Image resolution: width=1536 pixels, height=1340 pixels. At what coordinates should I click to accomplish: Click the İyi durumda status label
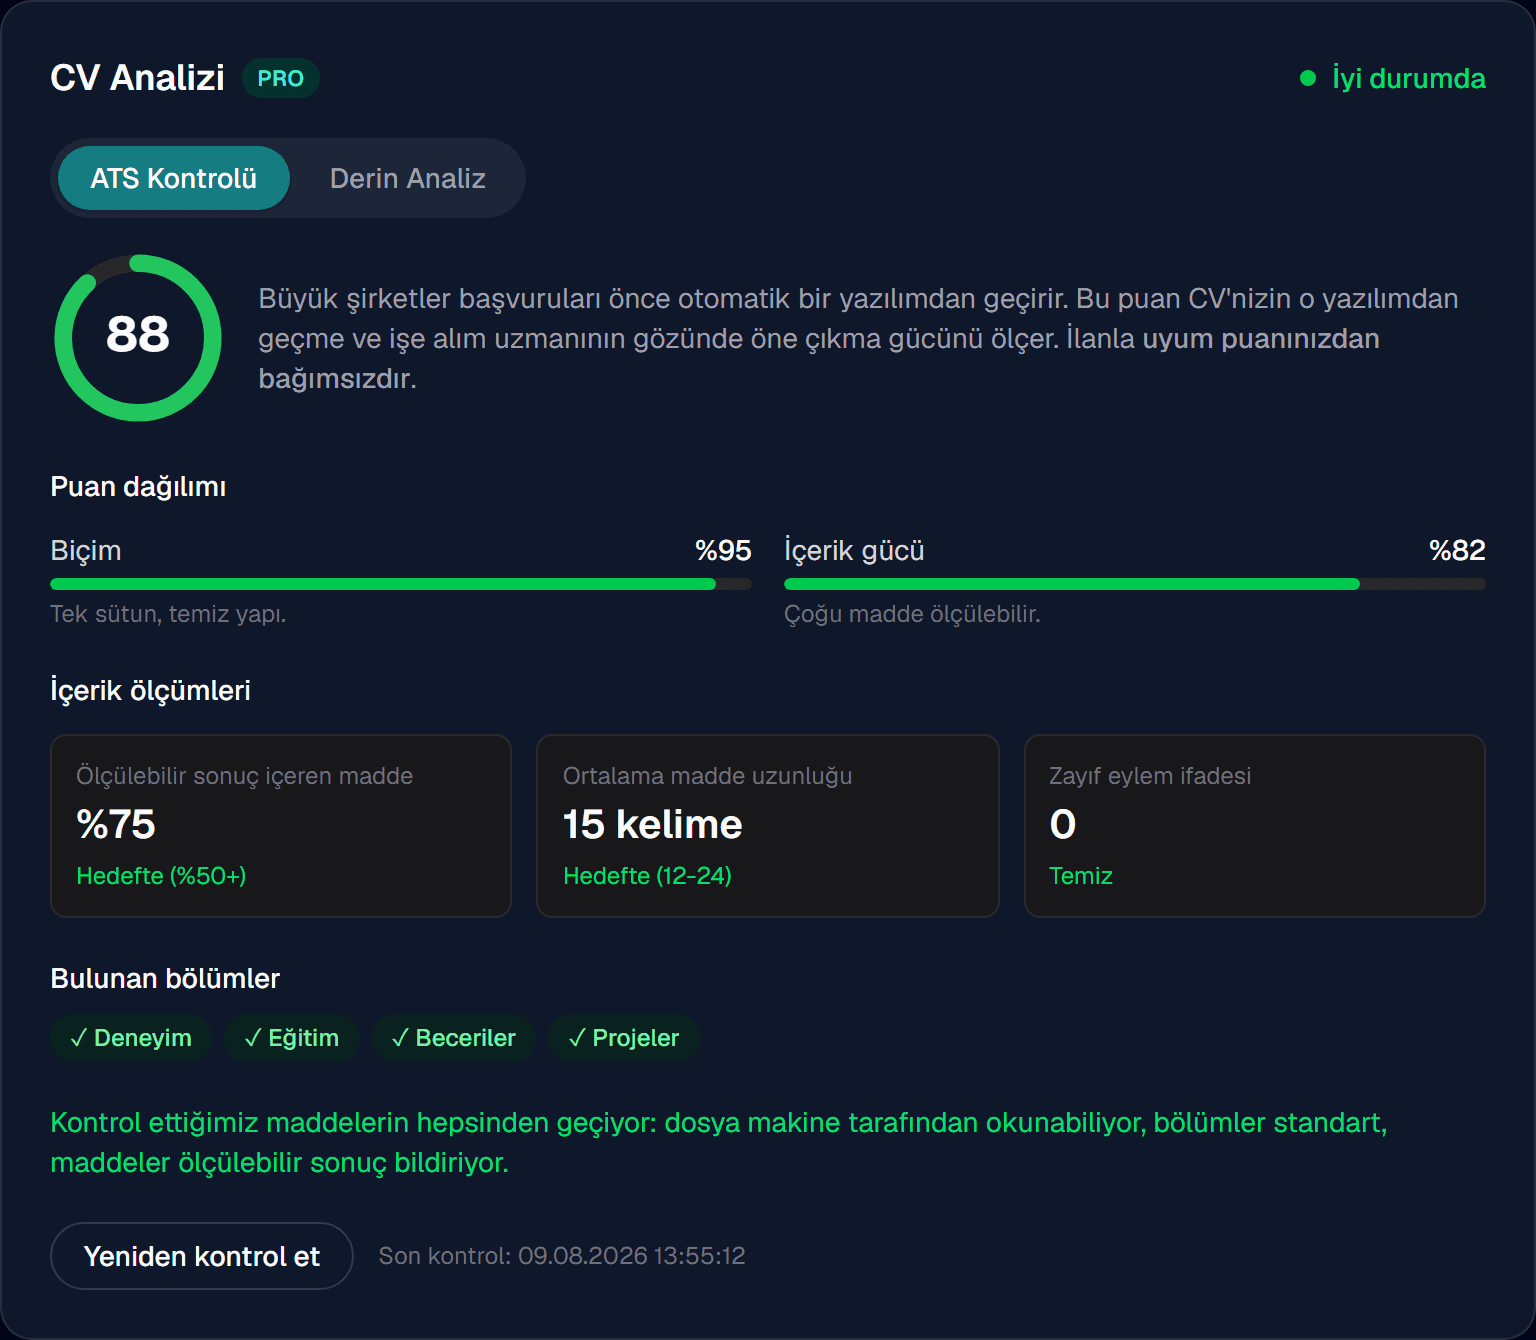1409,78
